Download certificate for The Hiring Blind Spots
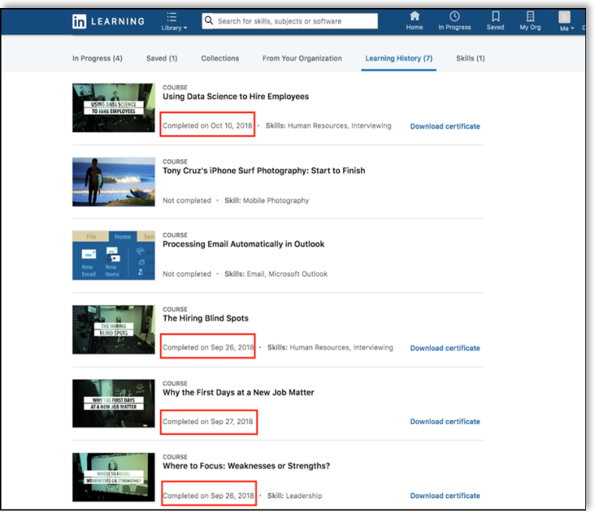This screenshot has width=595, height=512. pos(445,348)
